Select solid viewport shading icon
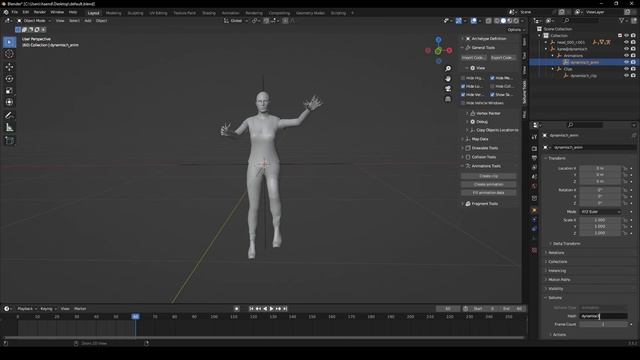Viewport: 640px width, 360px height. click(503, 20)
